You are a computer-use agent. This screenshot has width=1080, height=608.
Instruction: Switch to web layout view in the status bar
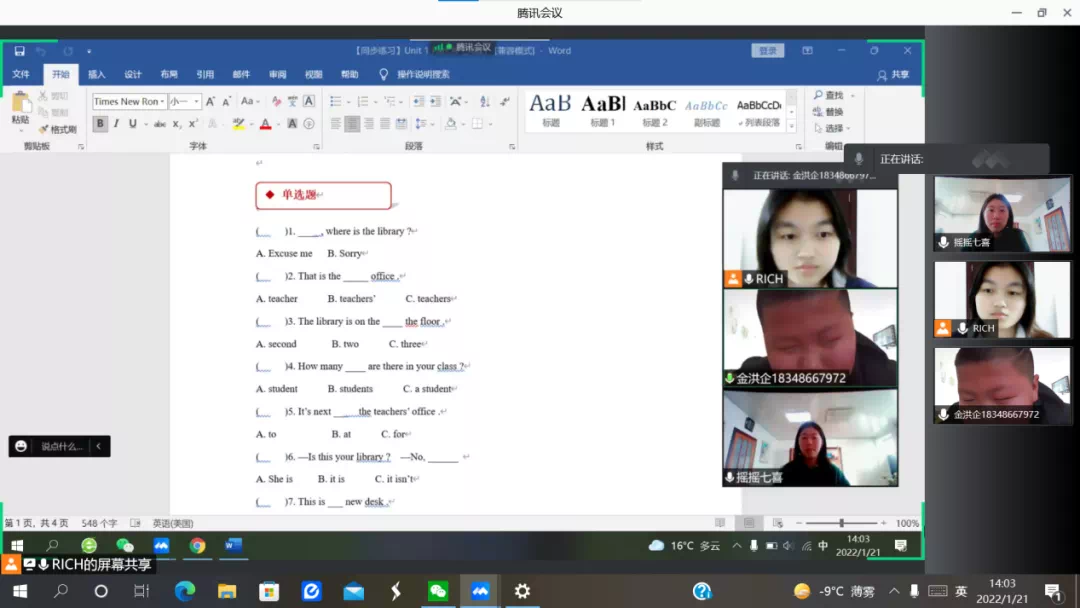pos(778,523)
